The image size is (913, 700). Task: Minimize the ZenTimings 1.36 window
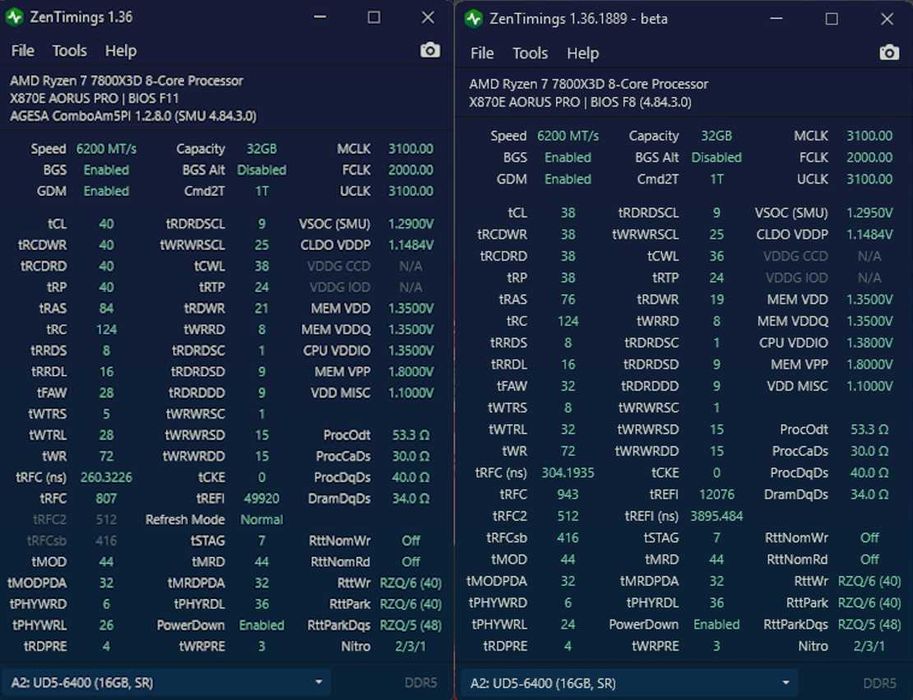pos(320,17)
